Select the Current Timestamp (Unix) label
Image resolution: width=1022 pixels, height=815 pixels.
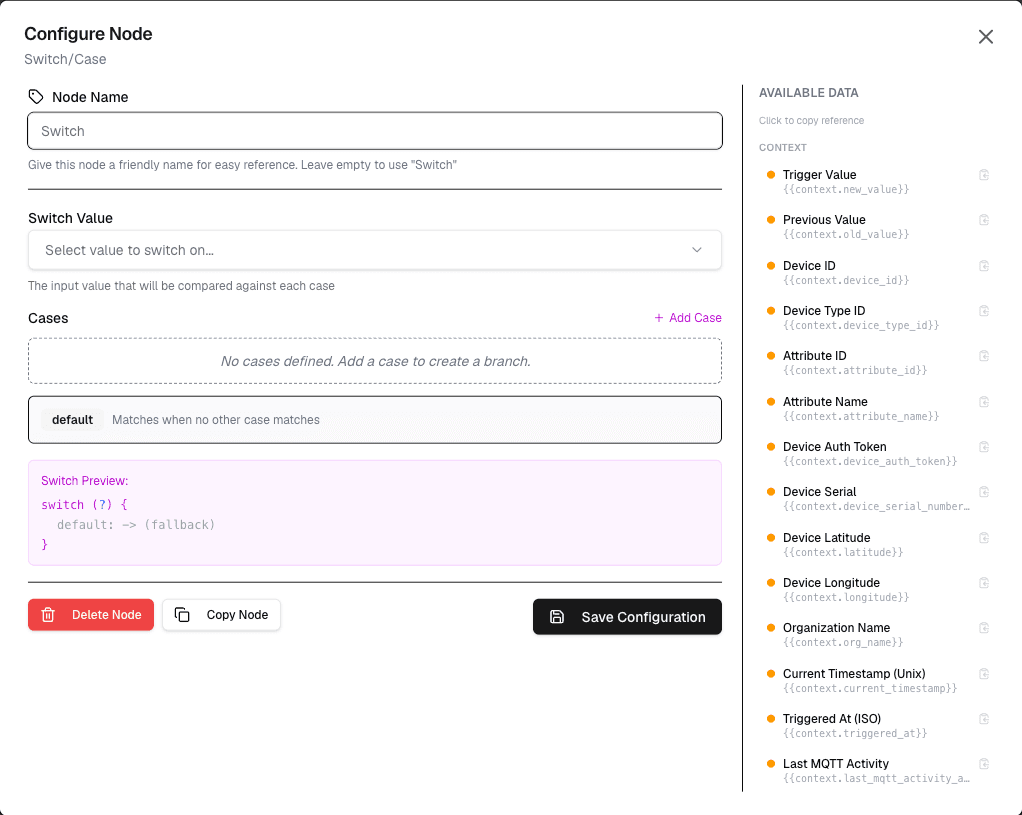(854, 674)
